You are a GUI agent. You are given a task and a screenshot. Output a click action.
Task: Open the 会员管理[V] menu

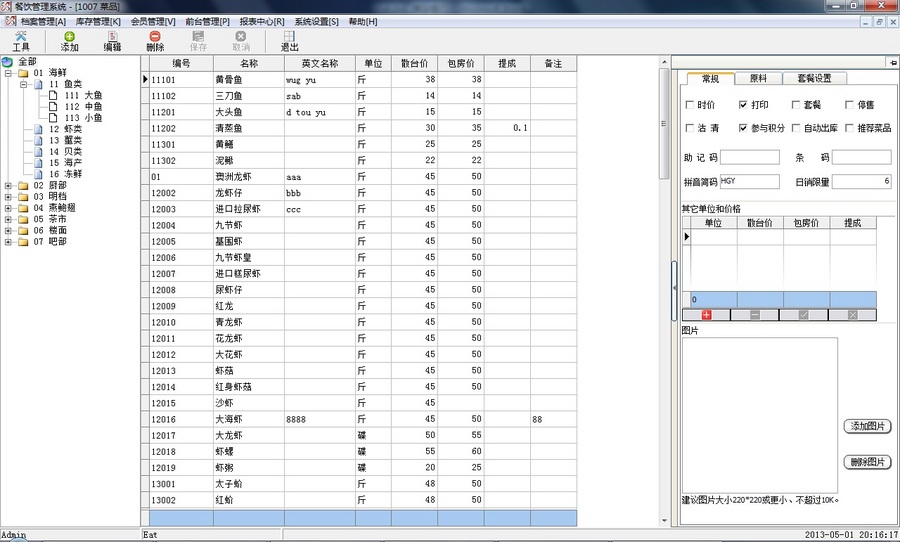coord(153,21)
